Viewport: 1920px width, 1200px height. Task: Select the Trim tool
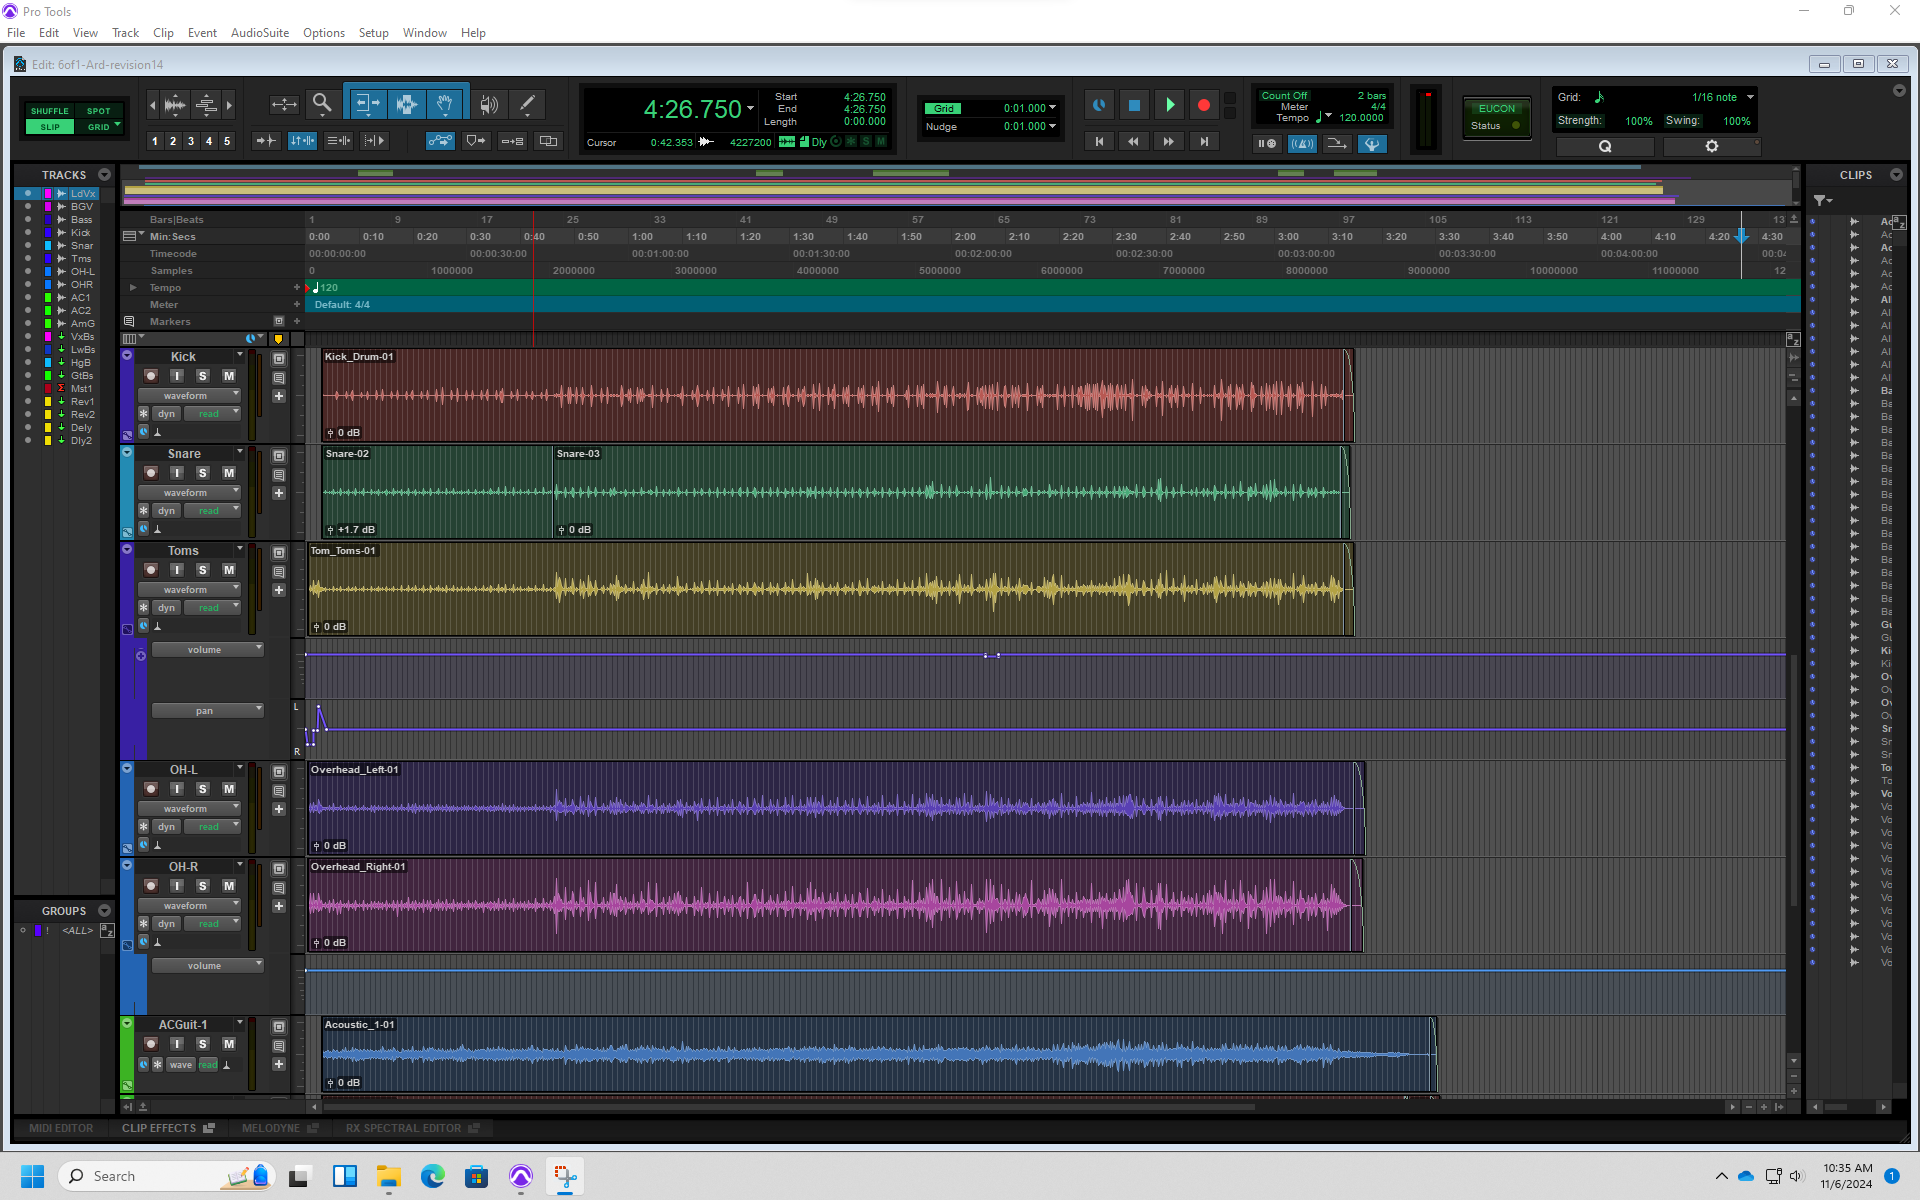[367, 104]
